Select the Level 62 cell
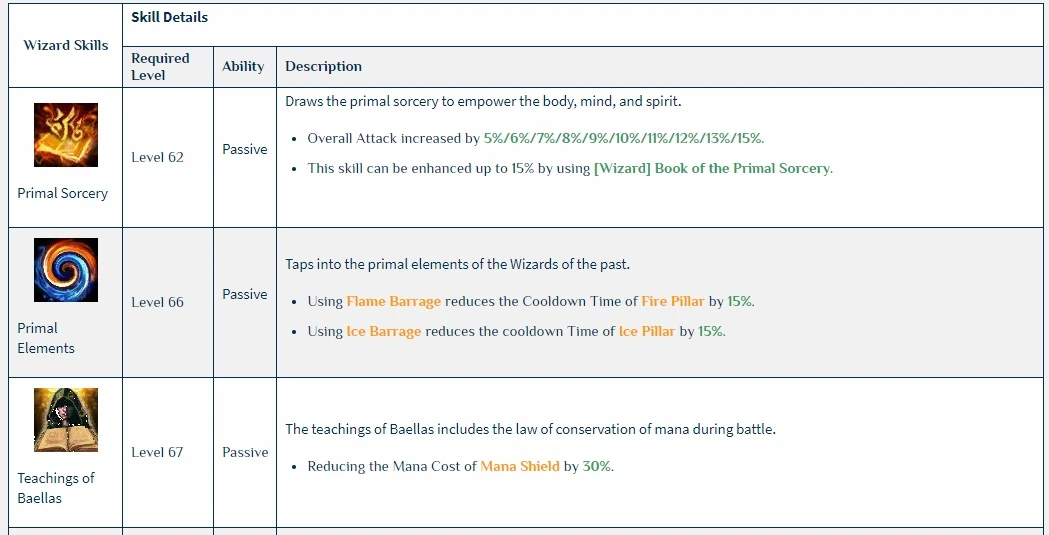Screen dimensions: 1049x535 (x=158, y=157)
